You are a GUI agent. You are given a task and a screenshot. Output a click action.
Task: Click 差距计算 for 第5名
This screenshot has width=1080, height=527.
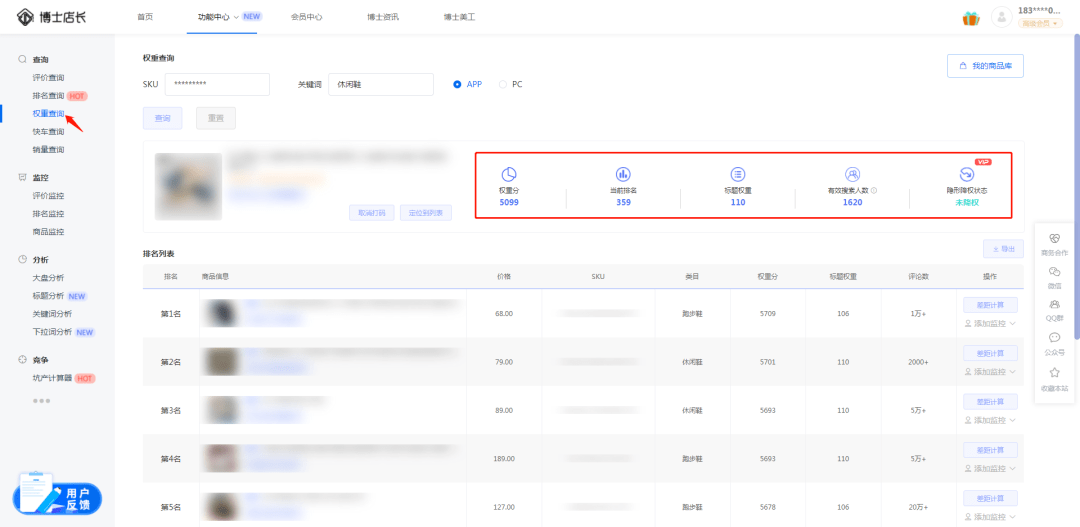990,498
